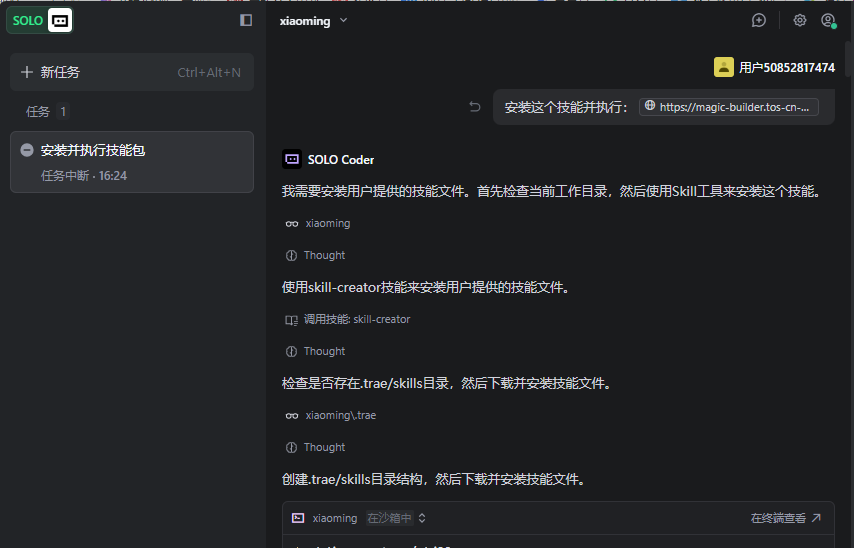Expand the Thought below xiaoming\.trae
The height and width of the screenshot is (548, 854).
(x=315, y=447)
